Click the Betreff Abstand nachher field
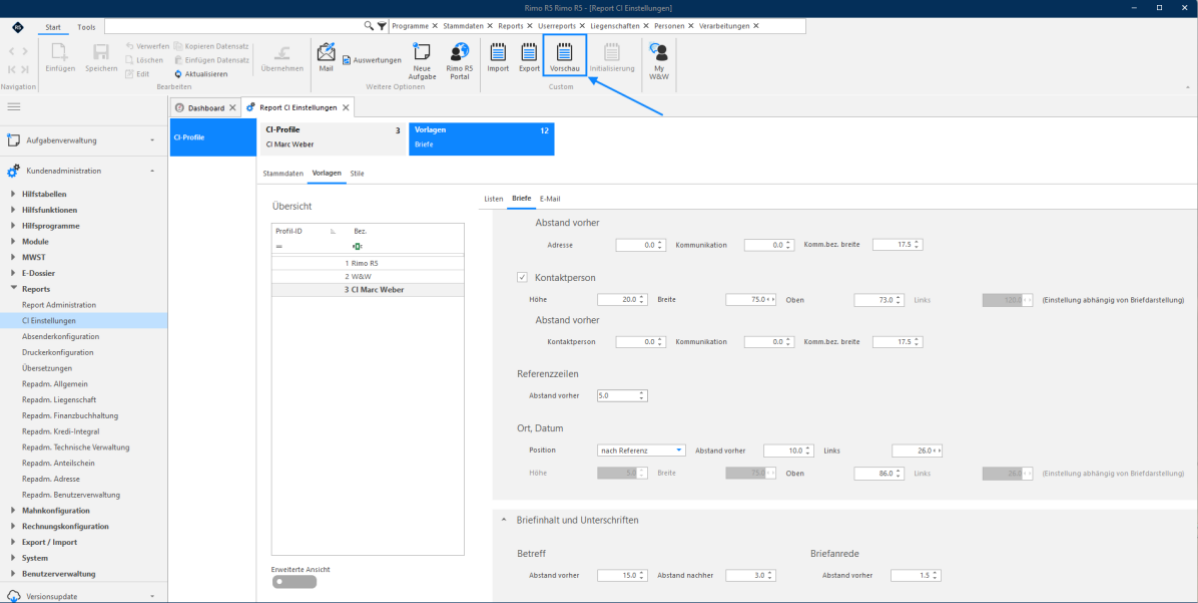The width and height of the screenshot is (1198, 603). pyautogui.click(x=750, y=575)
